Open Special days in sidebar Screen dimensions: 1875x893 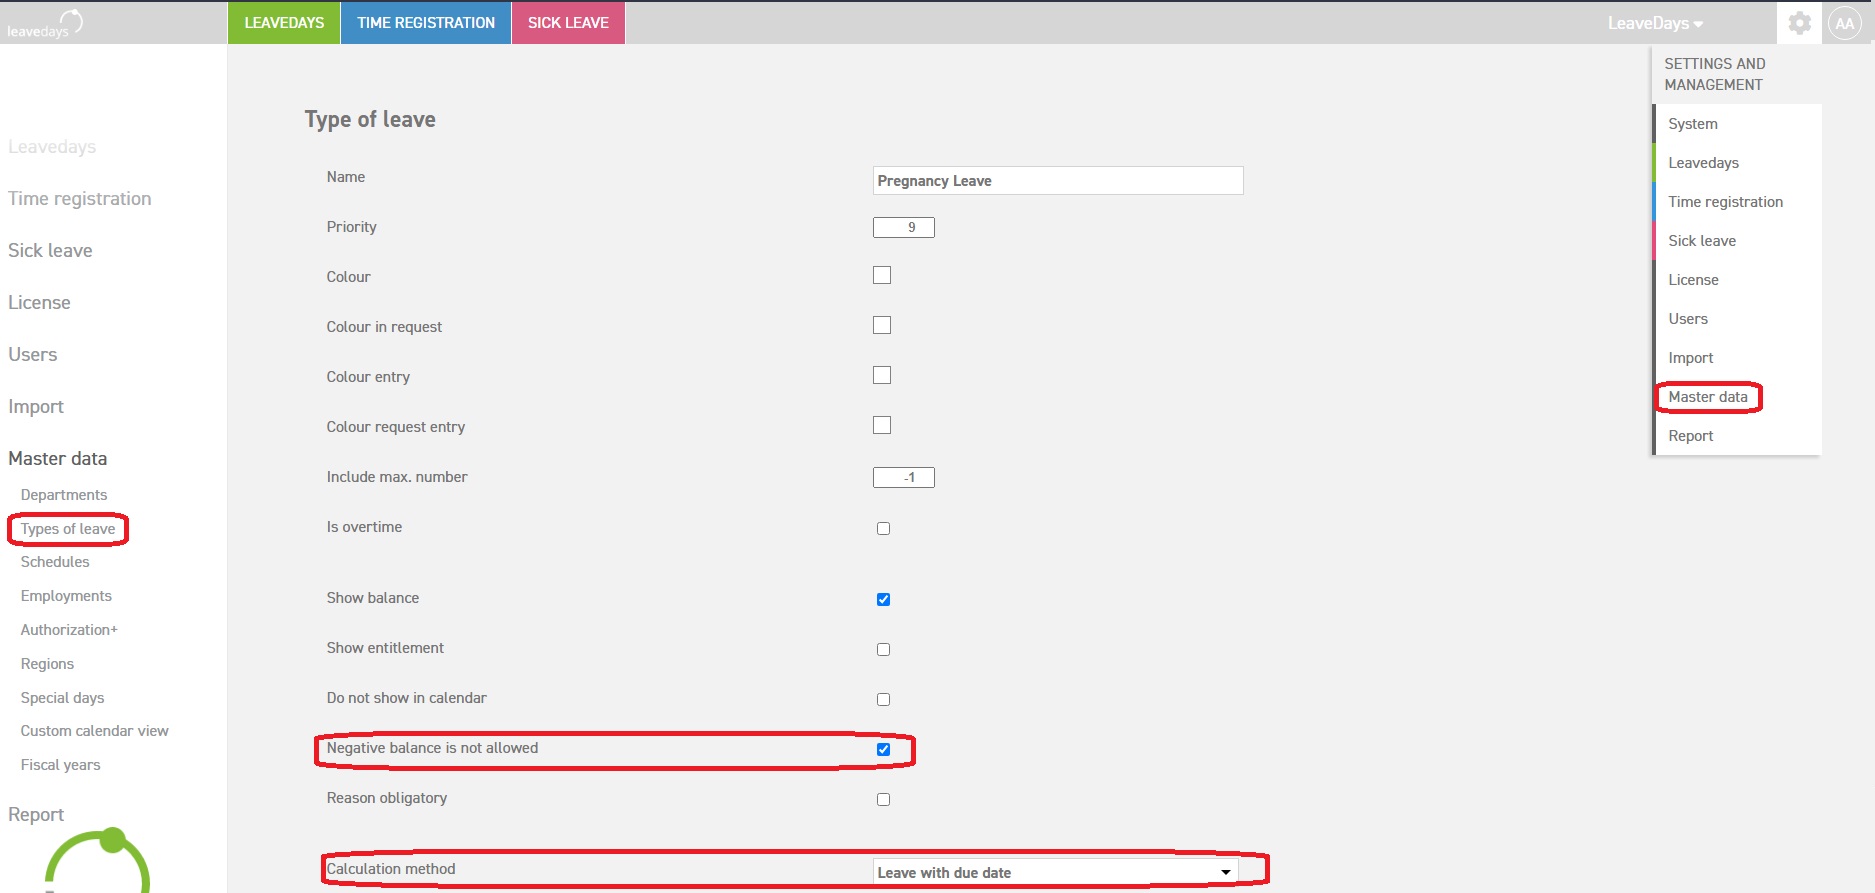(62, 698)
